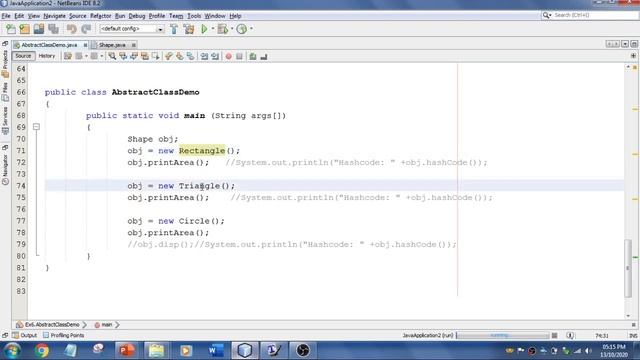Switch to Shape.java tab
Image resolution: width=640 pixels, height=360 pixels.
(x=112, y=45)
